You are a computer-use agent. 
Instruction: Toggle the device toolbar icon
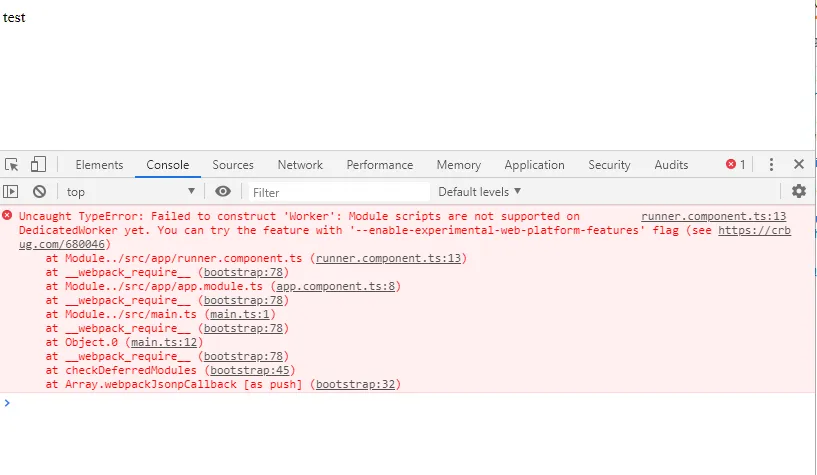(38, 165)
